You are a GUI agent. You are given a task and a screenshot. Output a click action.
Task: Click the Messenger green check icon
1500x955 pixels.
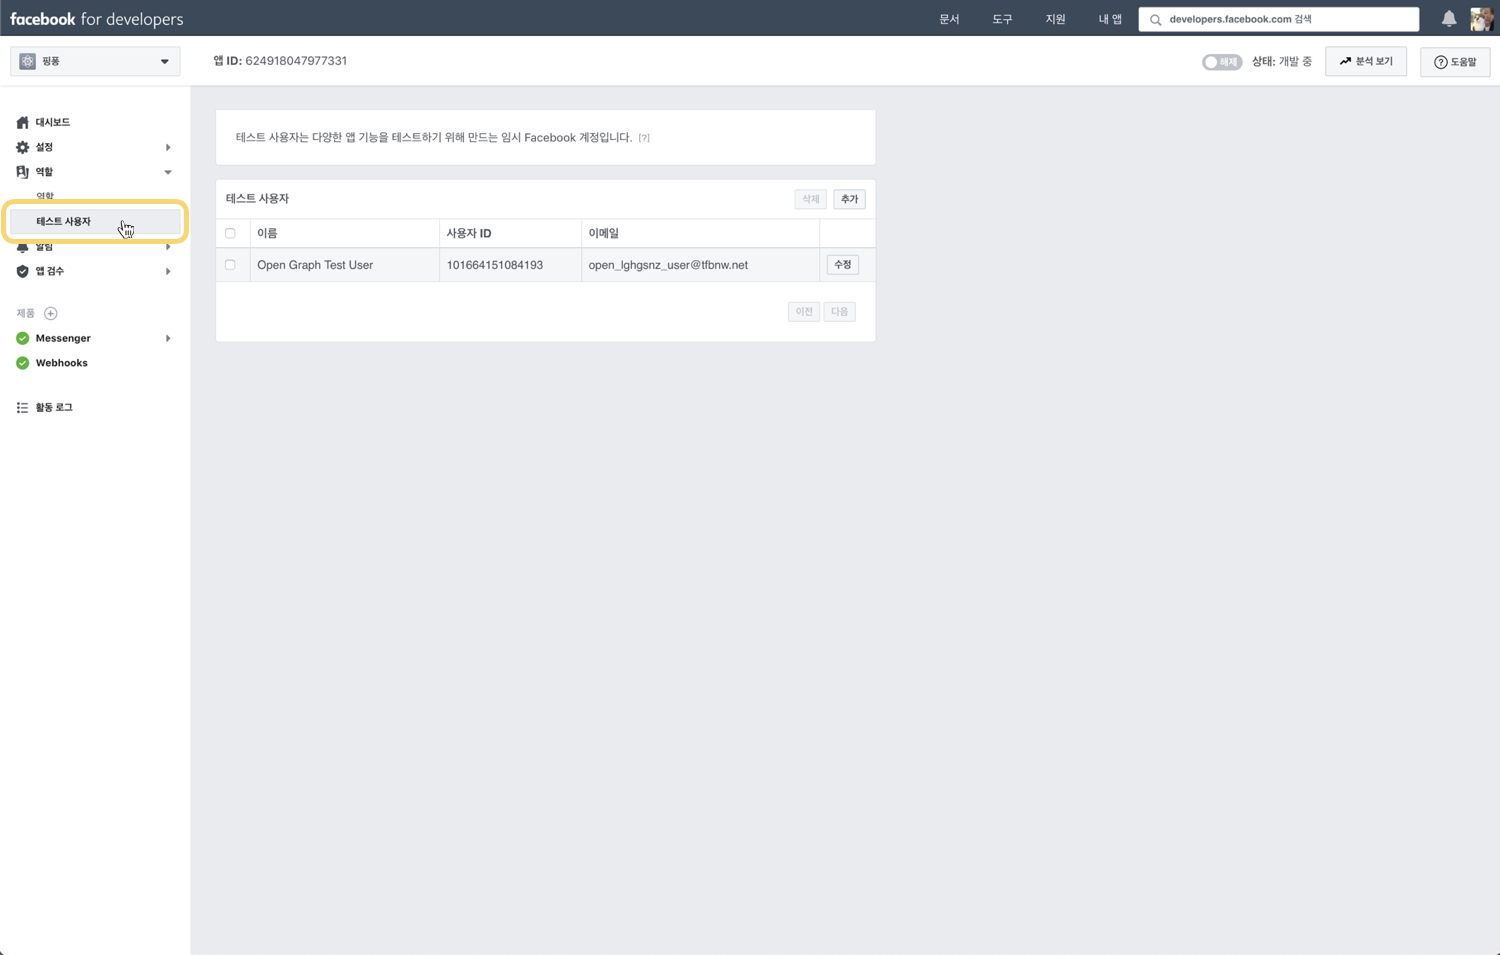pyautogui.click(x=22, y=338)
